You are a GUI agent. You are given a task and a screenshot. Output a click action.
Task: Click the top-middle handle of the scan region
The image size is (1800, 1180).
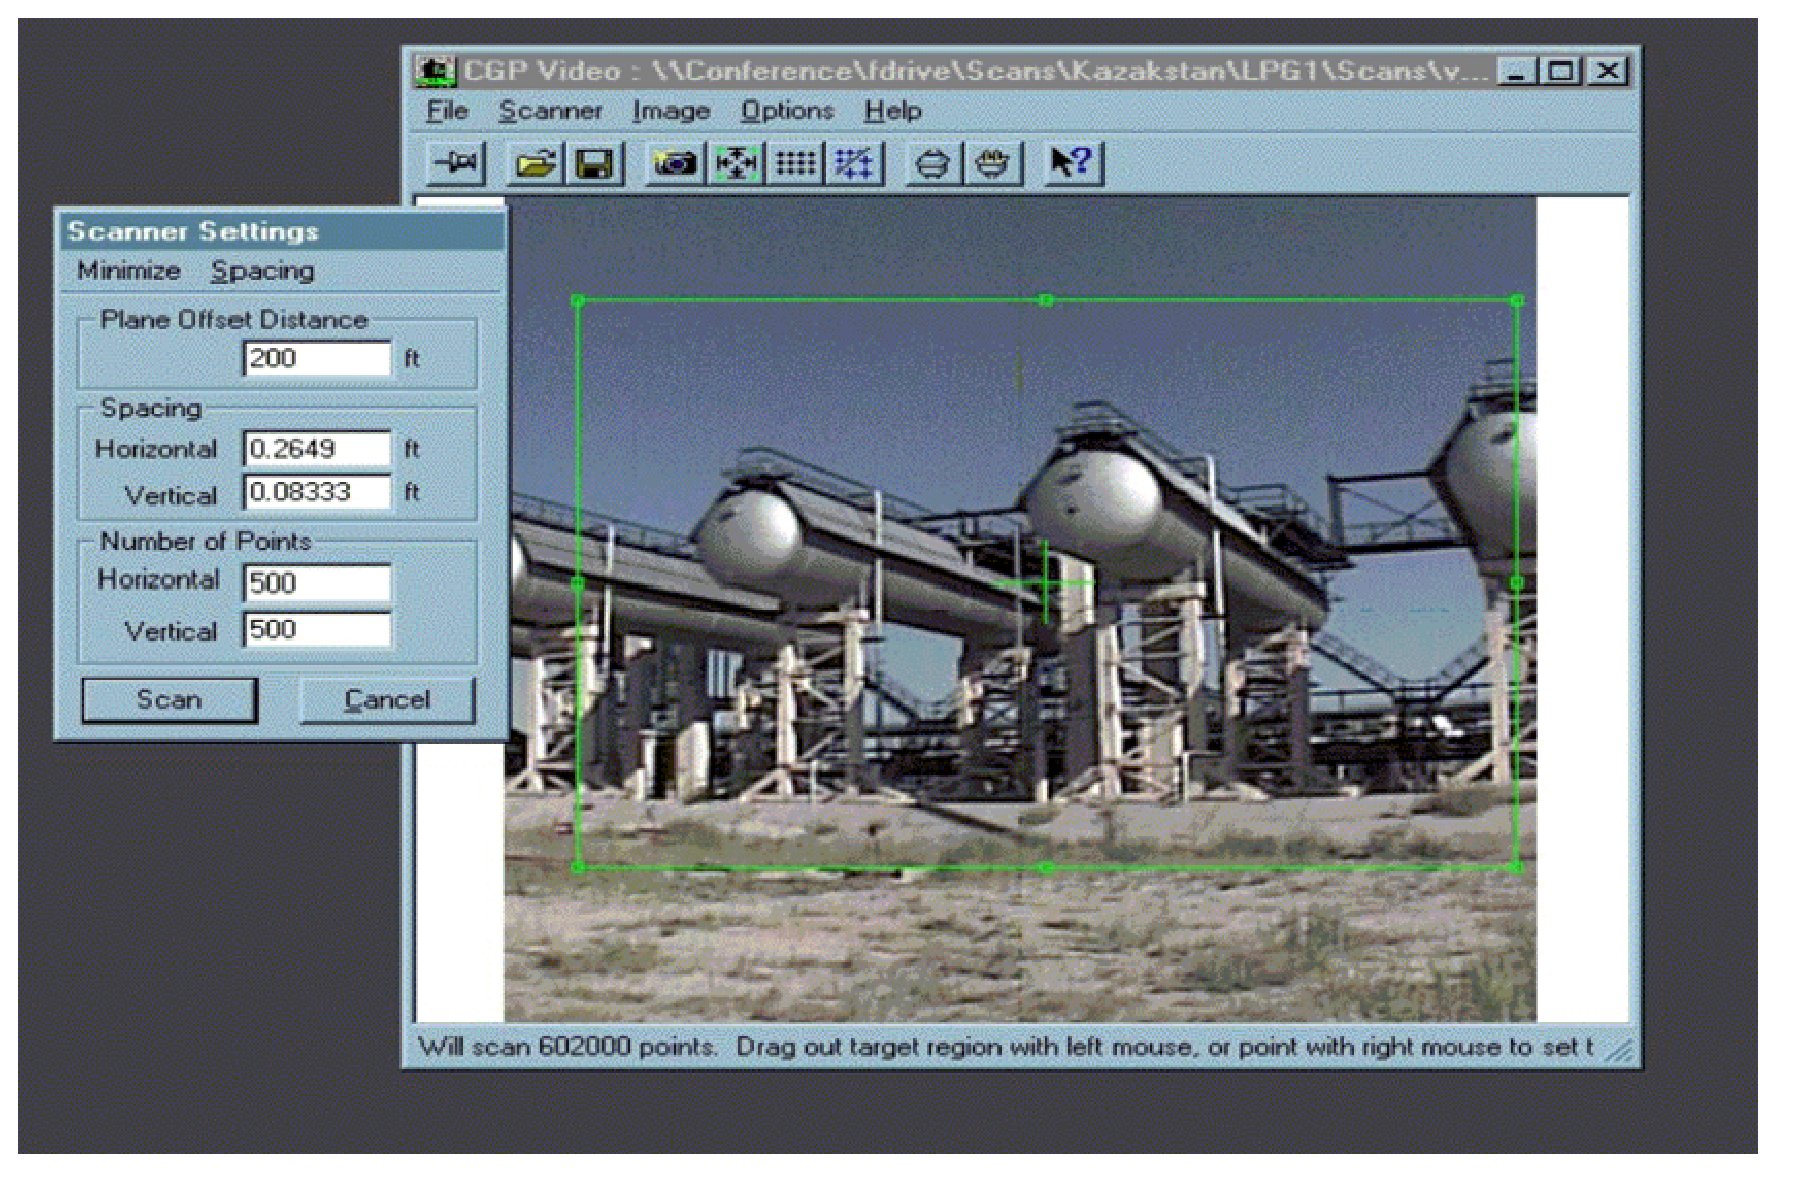click(x=1046, y=300)
